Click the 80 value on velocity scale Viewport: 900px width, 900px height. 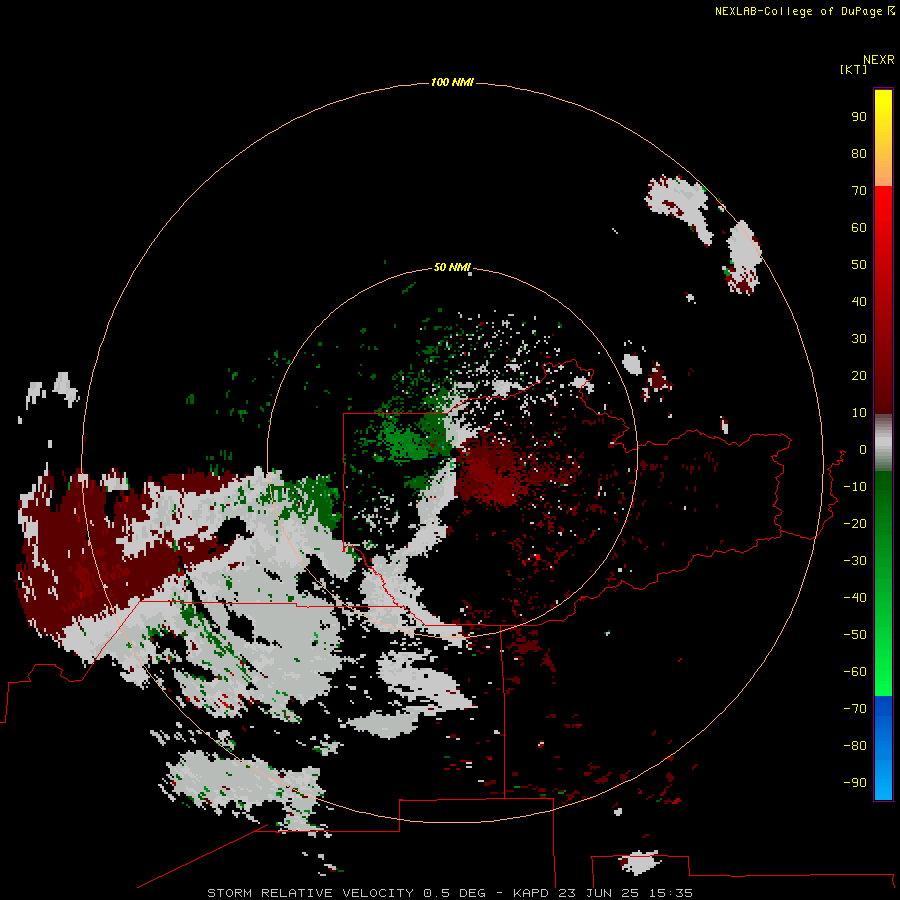[x=859, y=153]
